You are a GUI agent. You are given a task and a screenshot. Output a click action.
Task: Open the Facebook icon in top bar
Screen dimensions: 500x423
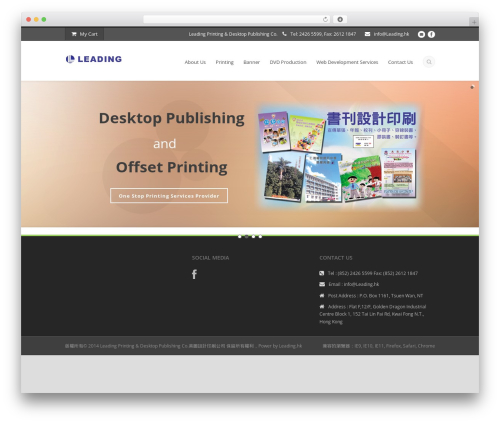pyautogui.click(x=431, y=34)
